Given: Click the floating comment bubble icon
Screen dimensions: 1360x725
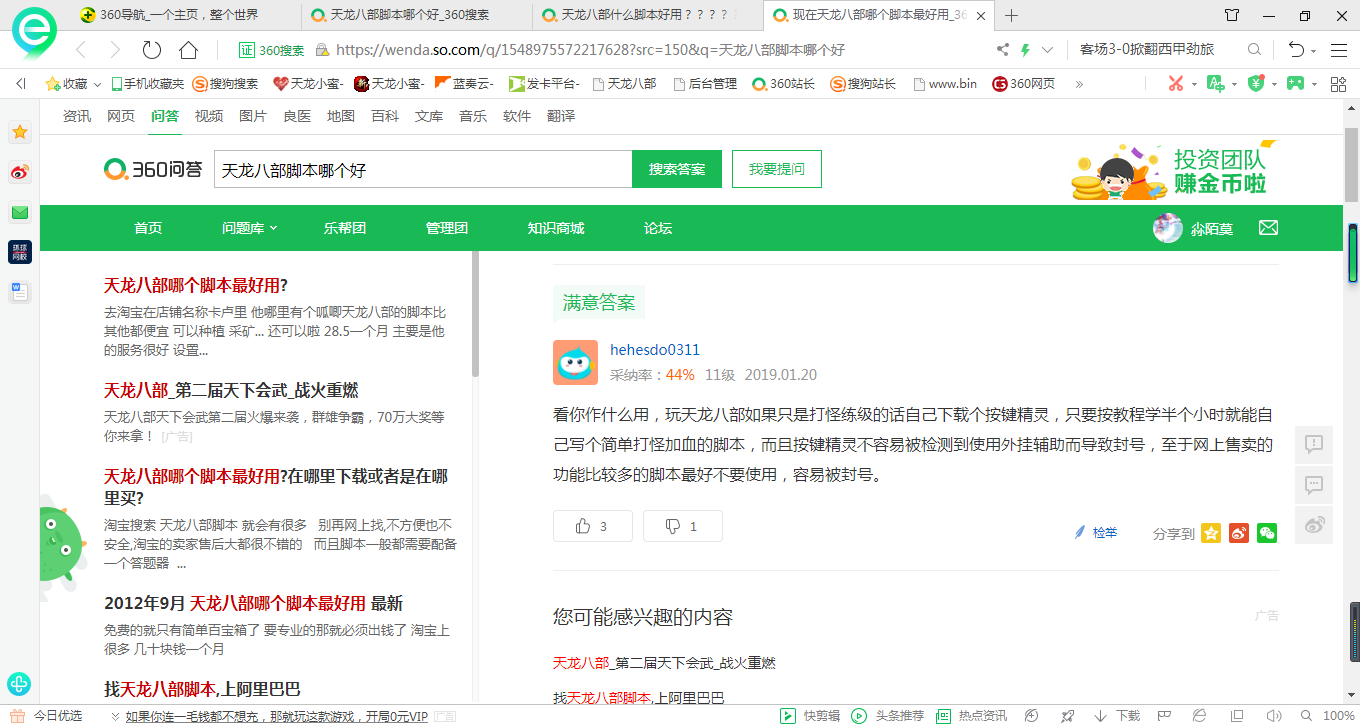Looking at the screenshot, I should [1314, 485].
